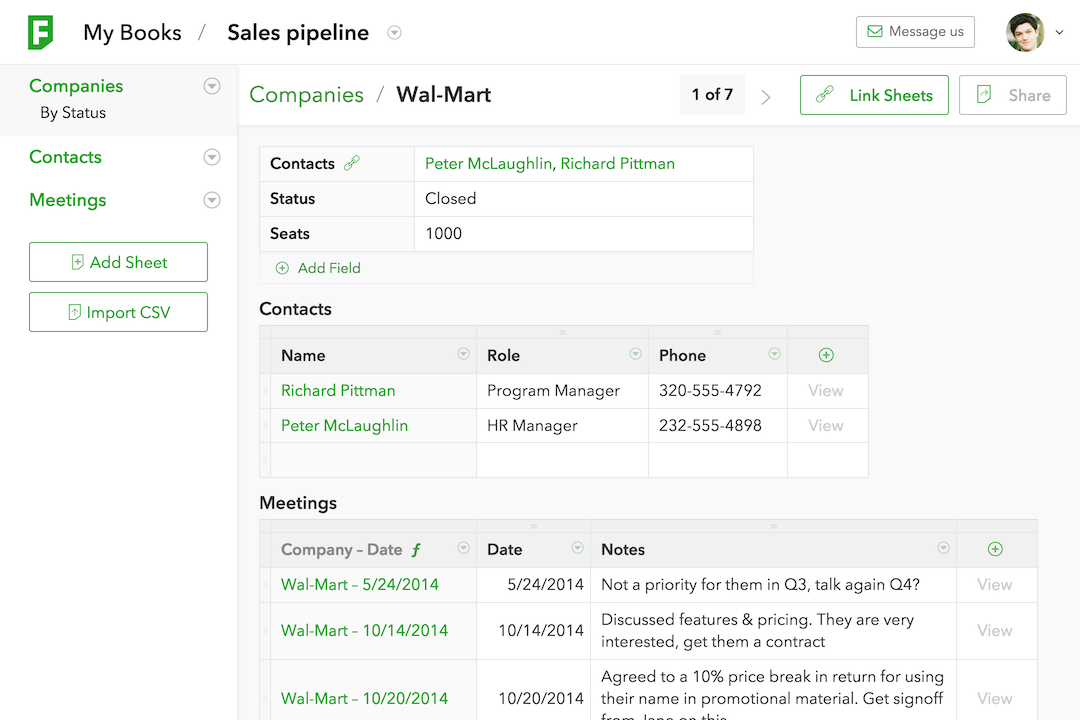
Task: Click the 1 of 7 record counter
Action: pyautogui.click(x=712, y=94)
